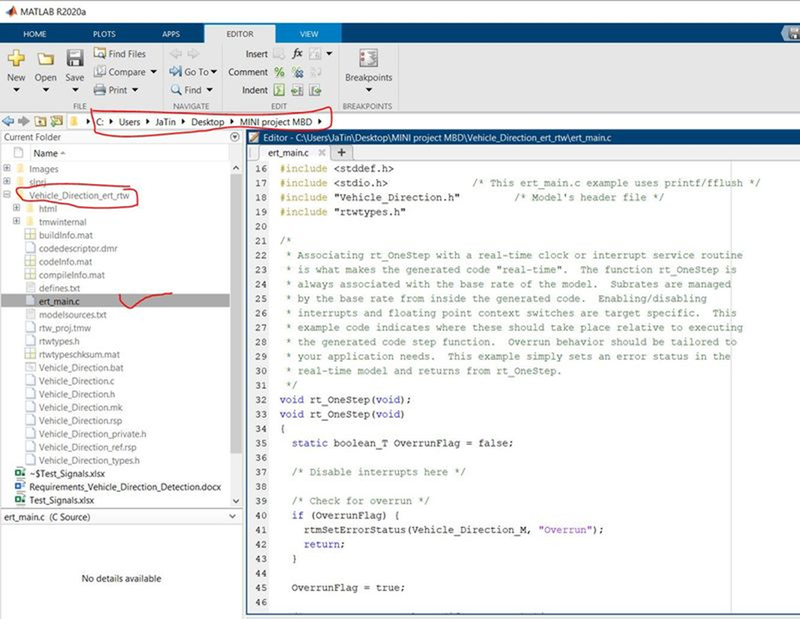Open the Current Folder panel actions menu
This screenshot has height=619, width=800.
[235, 137]
